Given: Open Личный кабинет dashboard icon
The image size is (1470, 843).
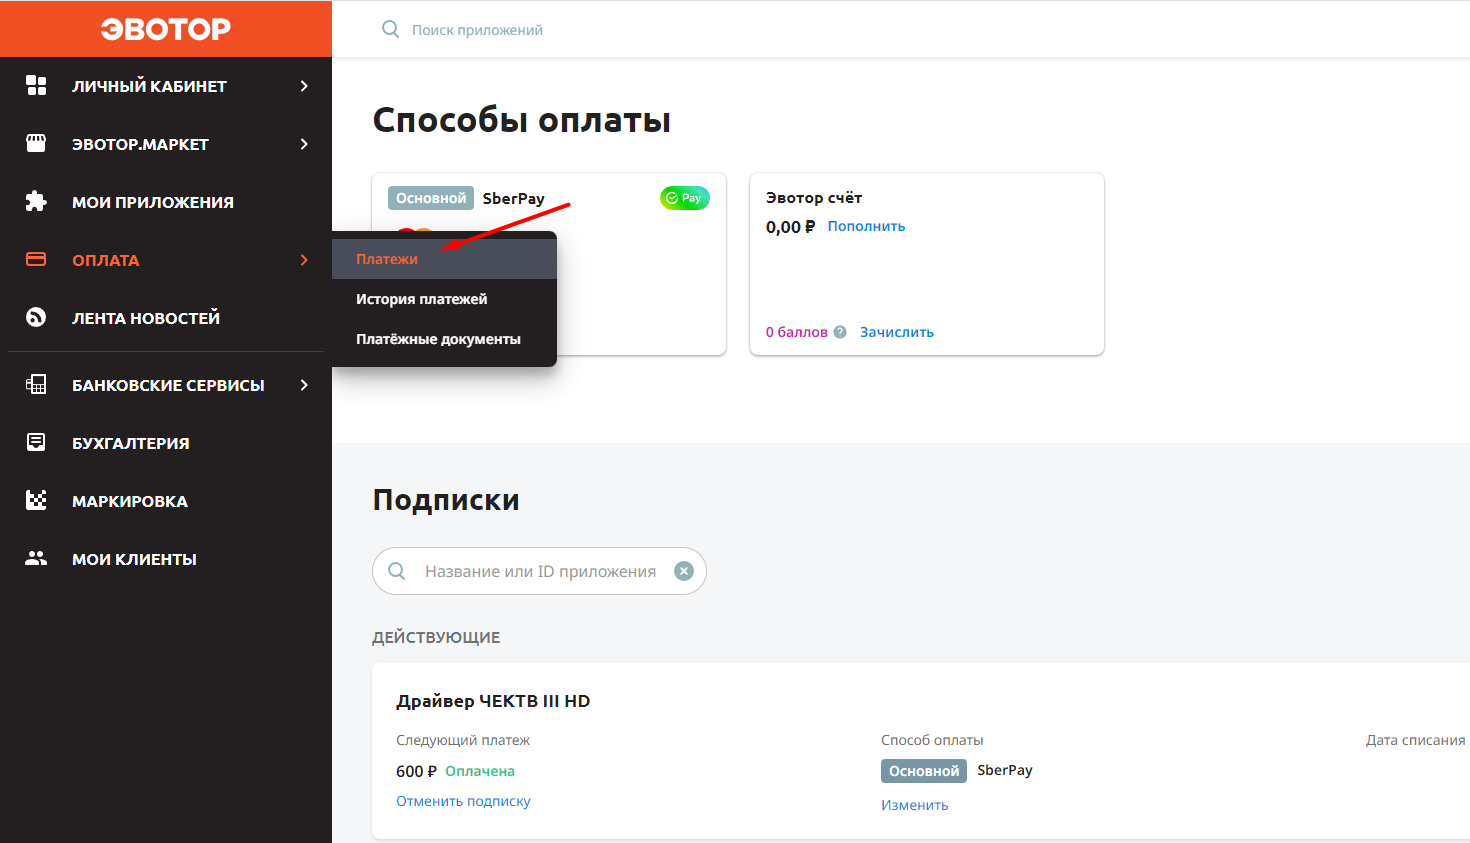Looking at the screenshot, I should point(36,85).
